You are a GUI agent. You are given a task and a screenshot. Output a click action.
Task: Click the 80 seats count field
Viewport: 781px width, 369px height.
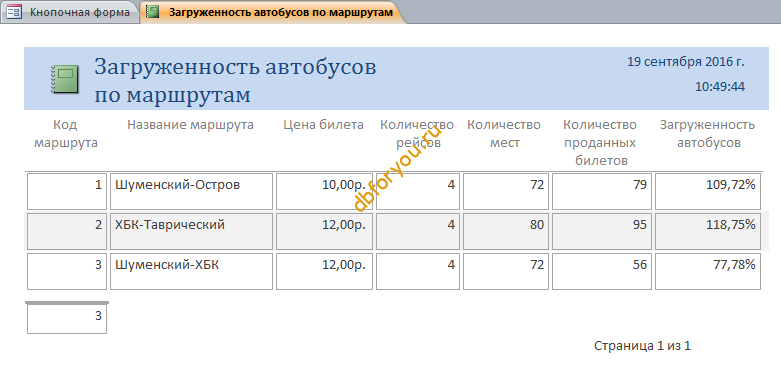[x=506, y=232]
